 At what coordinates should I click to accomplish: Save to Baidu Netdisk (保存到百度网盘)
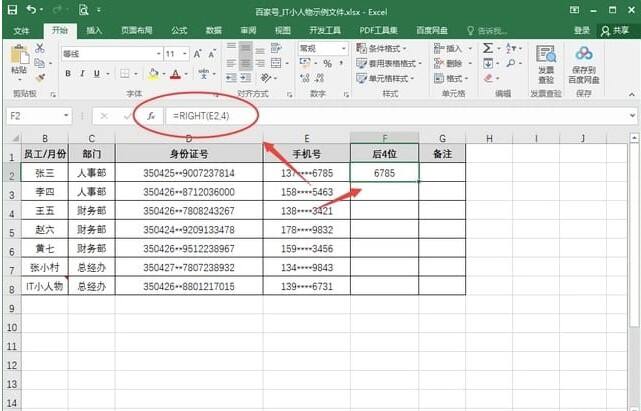584,65
